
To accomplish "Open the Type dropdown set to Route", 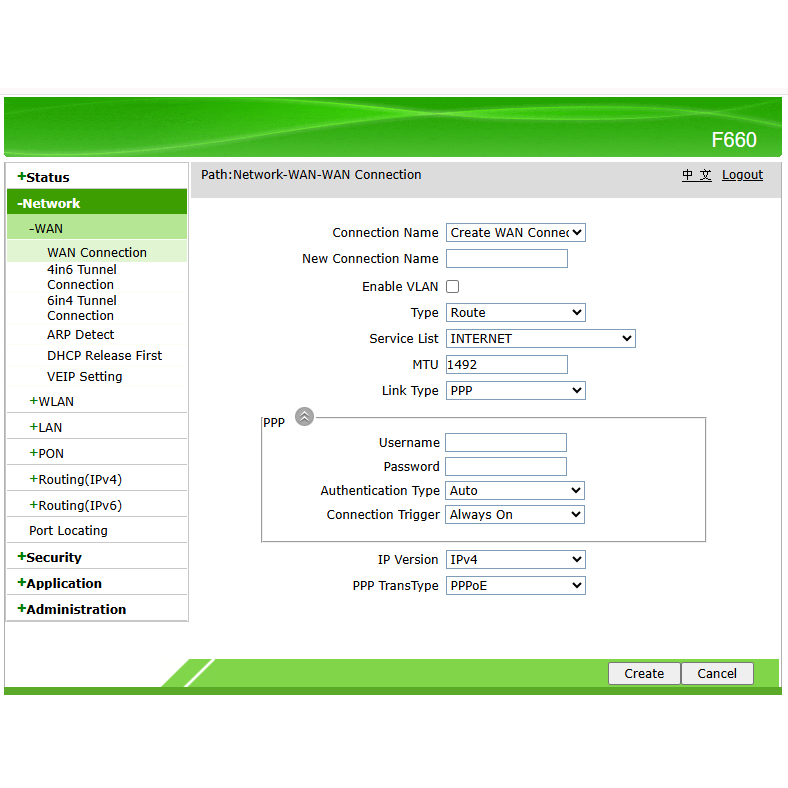I will click(x=515, y=313).
